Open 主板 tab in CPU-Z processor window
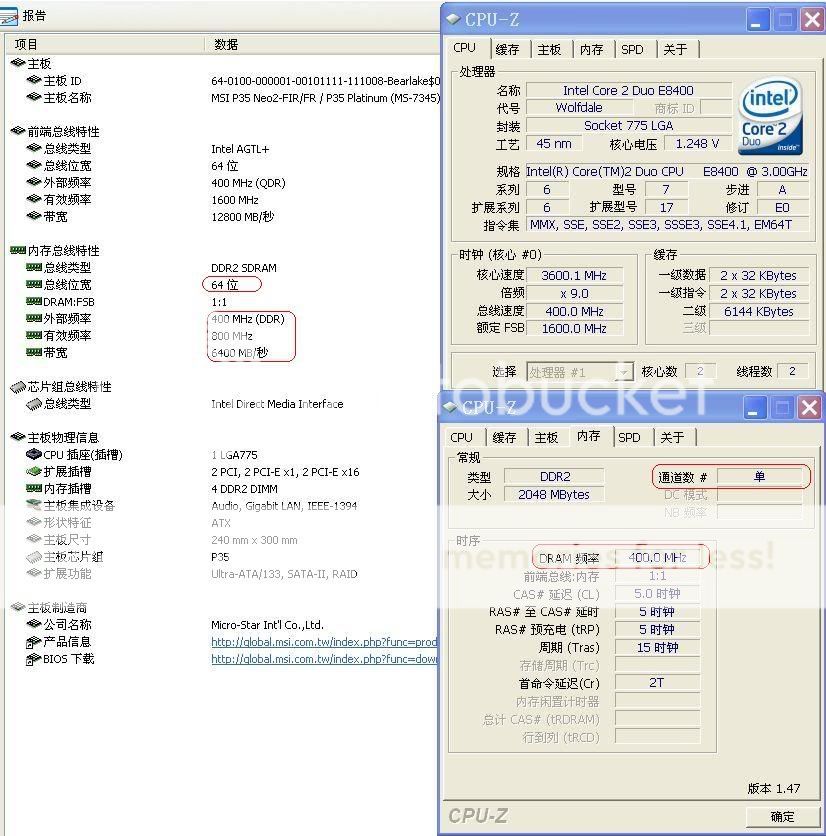This screenshot has width=826, height=836. [x=549, y=50]
